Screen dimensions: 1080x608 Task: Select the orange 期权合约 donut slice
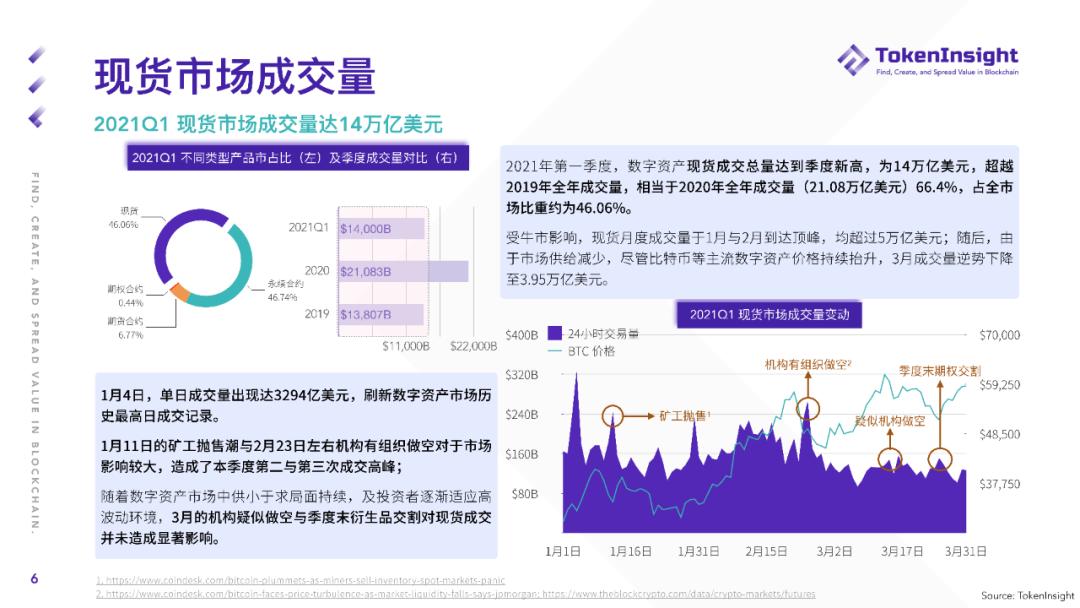[180, 291]
